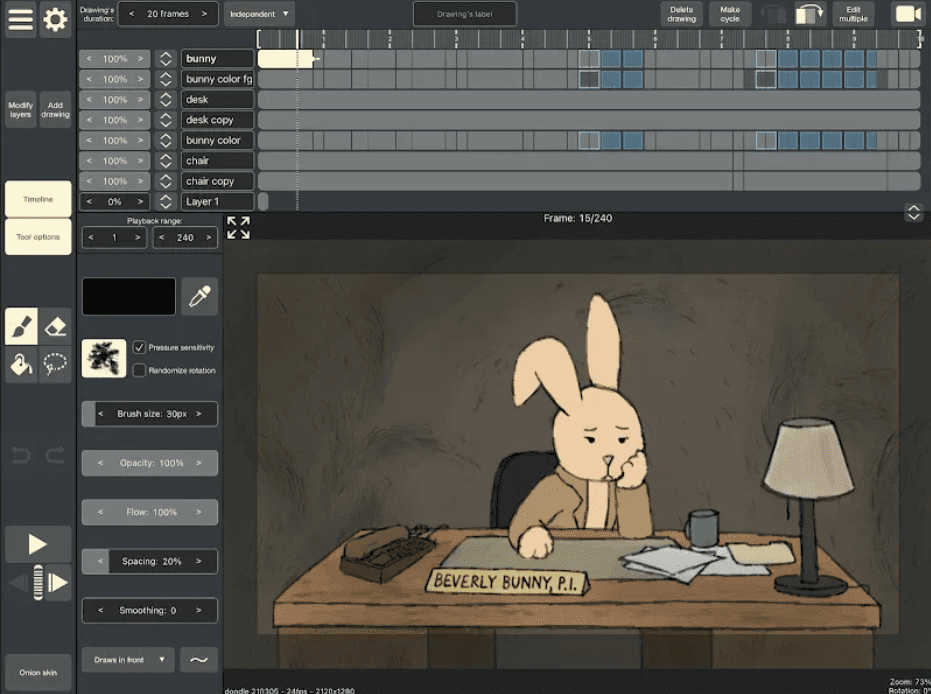Select the eraser tool

[x=55, y=327]
